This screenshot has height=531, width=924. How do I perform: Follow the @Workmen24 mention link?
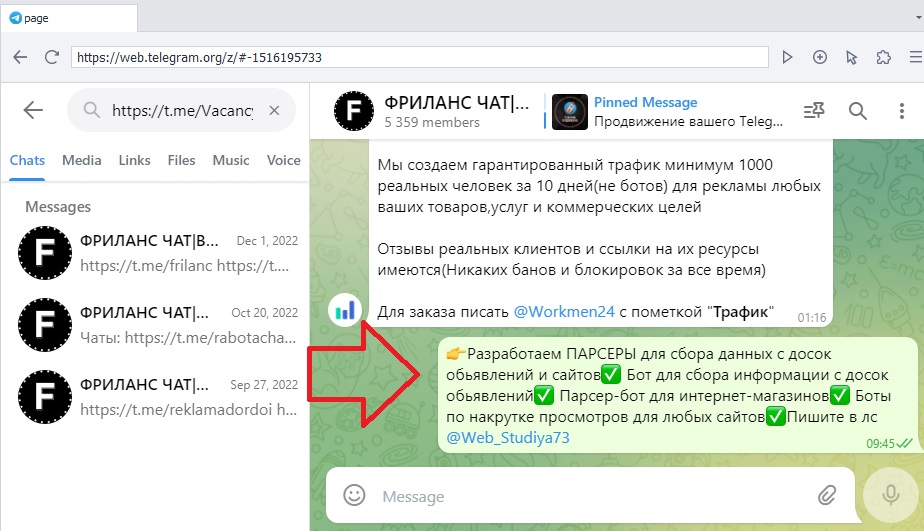coord(564,312)
